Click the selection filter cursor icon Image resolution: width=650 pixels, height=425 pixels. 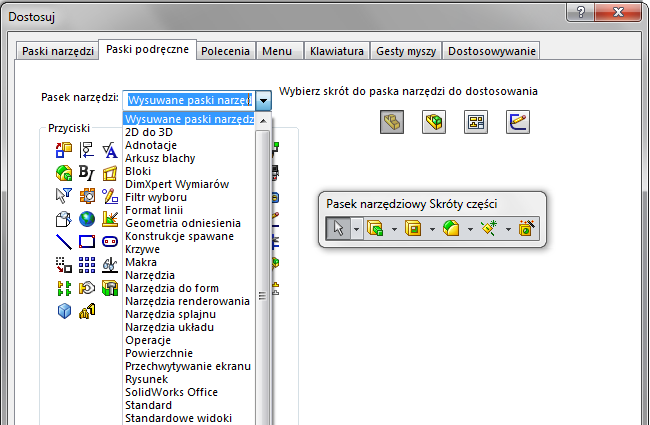pos(64,195)
